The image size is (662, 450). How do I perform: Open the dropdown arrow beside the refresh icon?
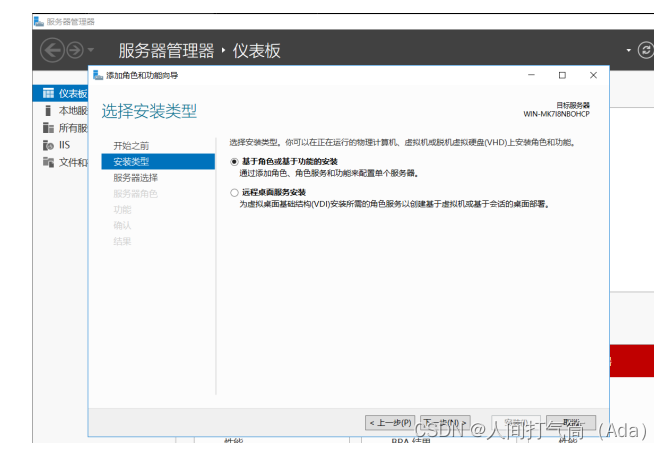pos(629,50)
